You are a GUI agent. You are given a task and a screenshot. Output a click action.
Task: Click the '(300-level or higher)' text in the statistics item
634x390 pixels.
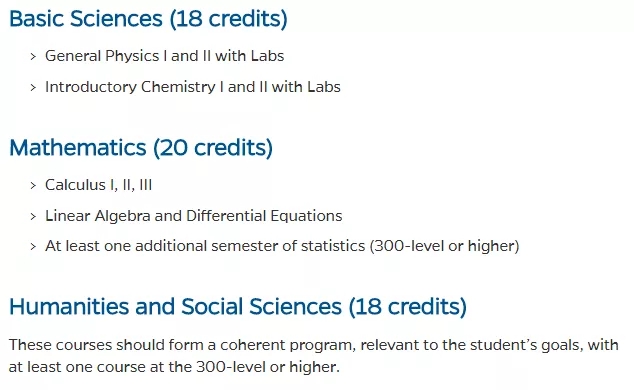click(444, 246)
